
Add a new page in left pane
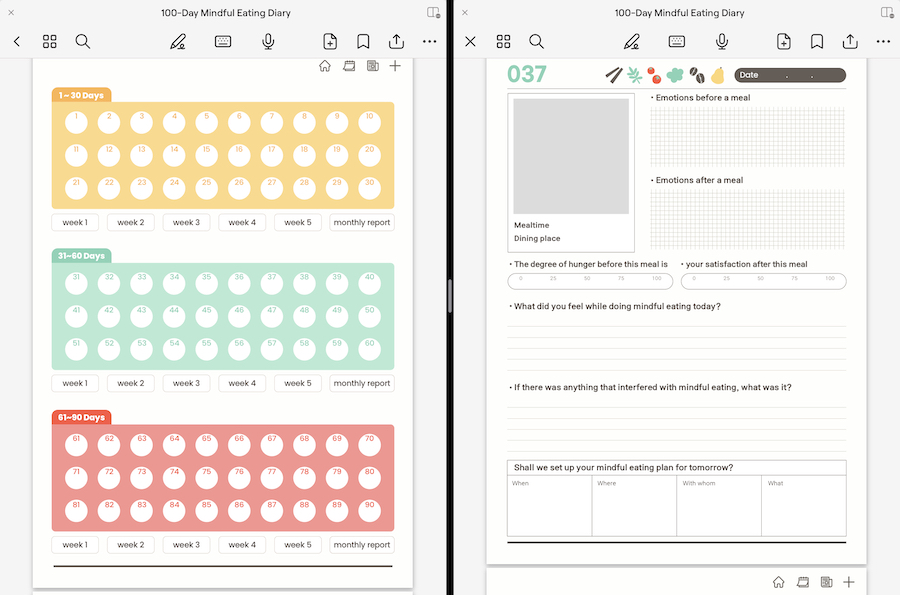coord(330,41)
